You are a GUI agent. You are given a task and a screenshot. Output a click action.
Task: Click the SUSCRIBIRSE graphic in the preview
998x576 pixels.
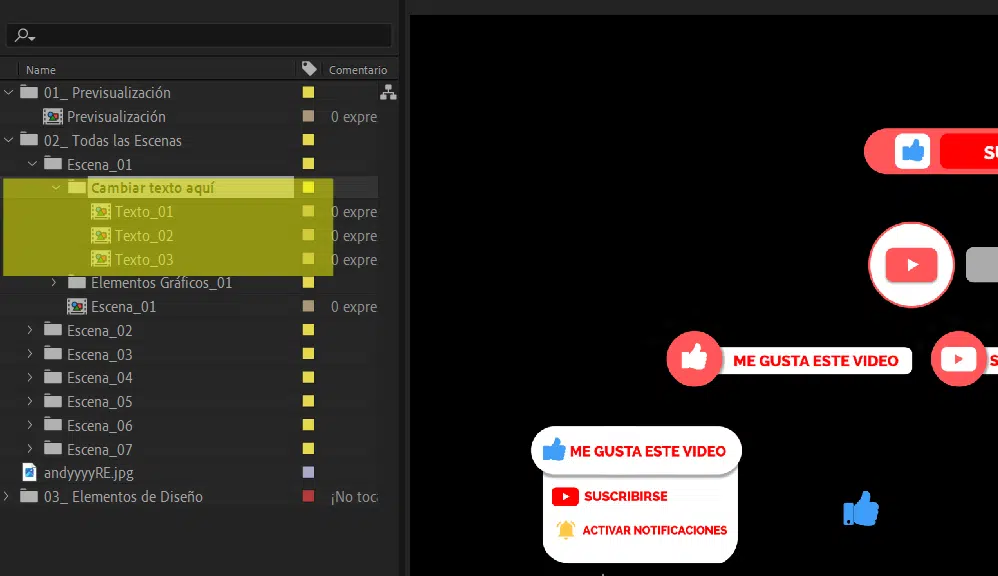tap(610, 496)
